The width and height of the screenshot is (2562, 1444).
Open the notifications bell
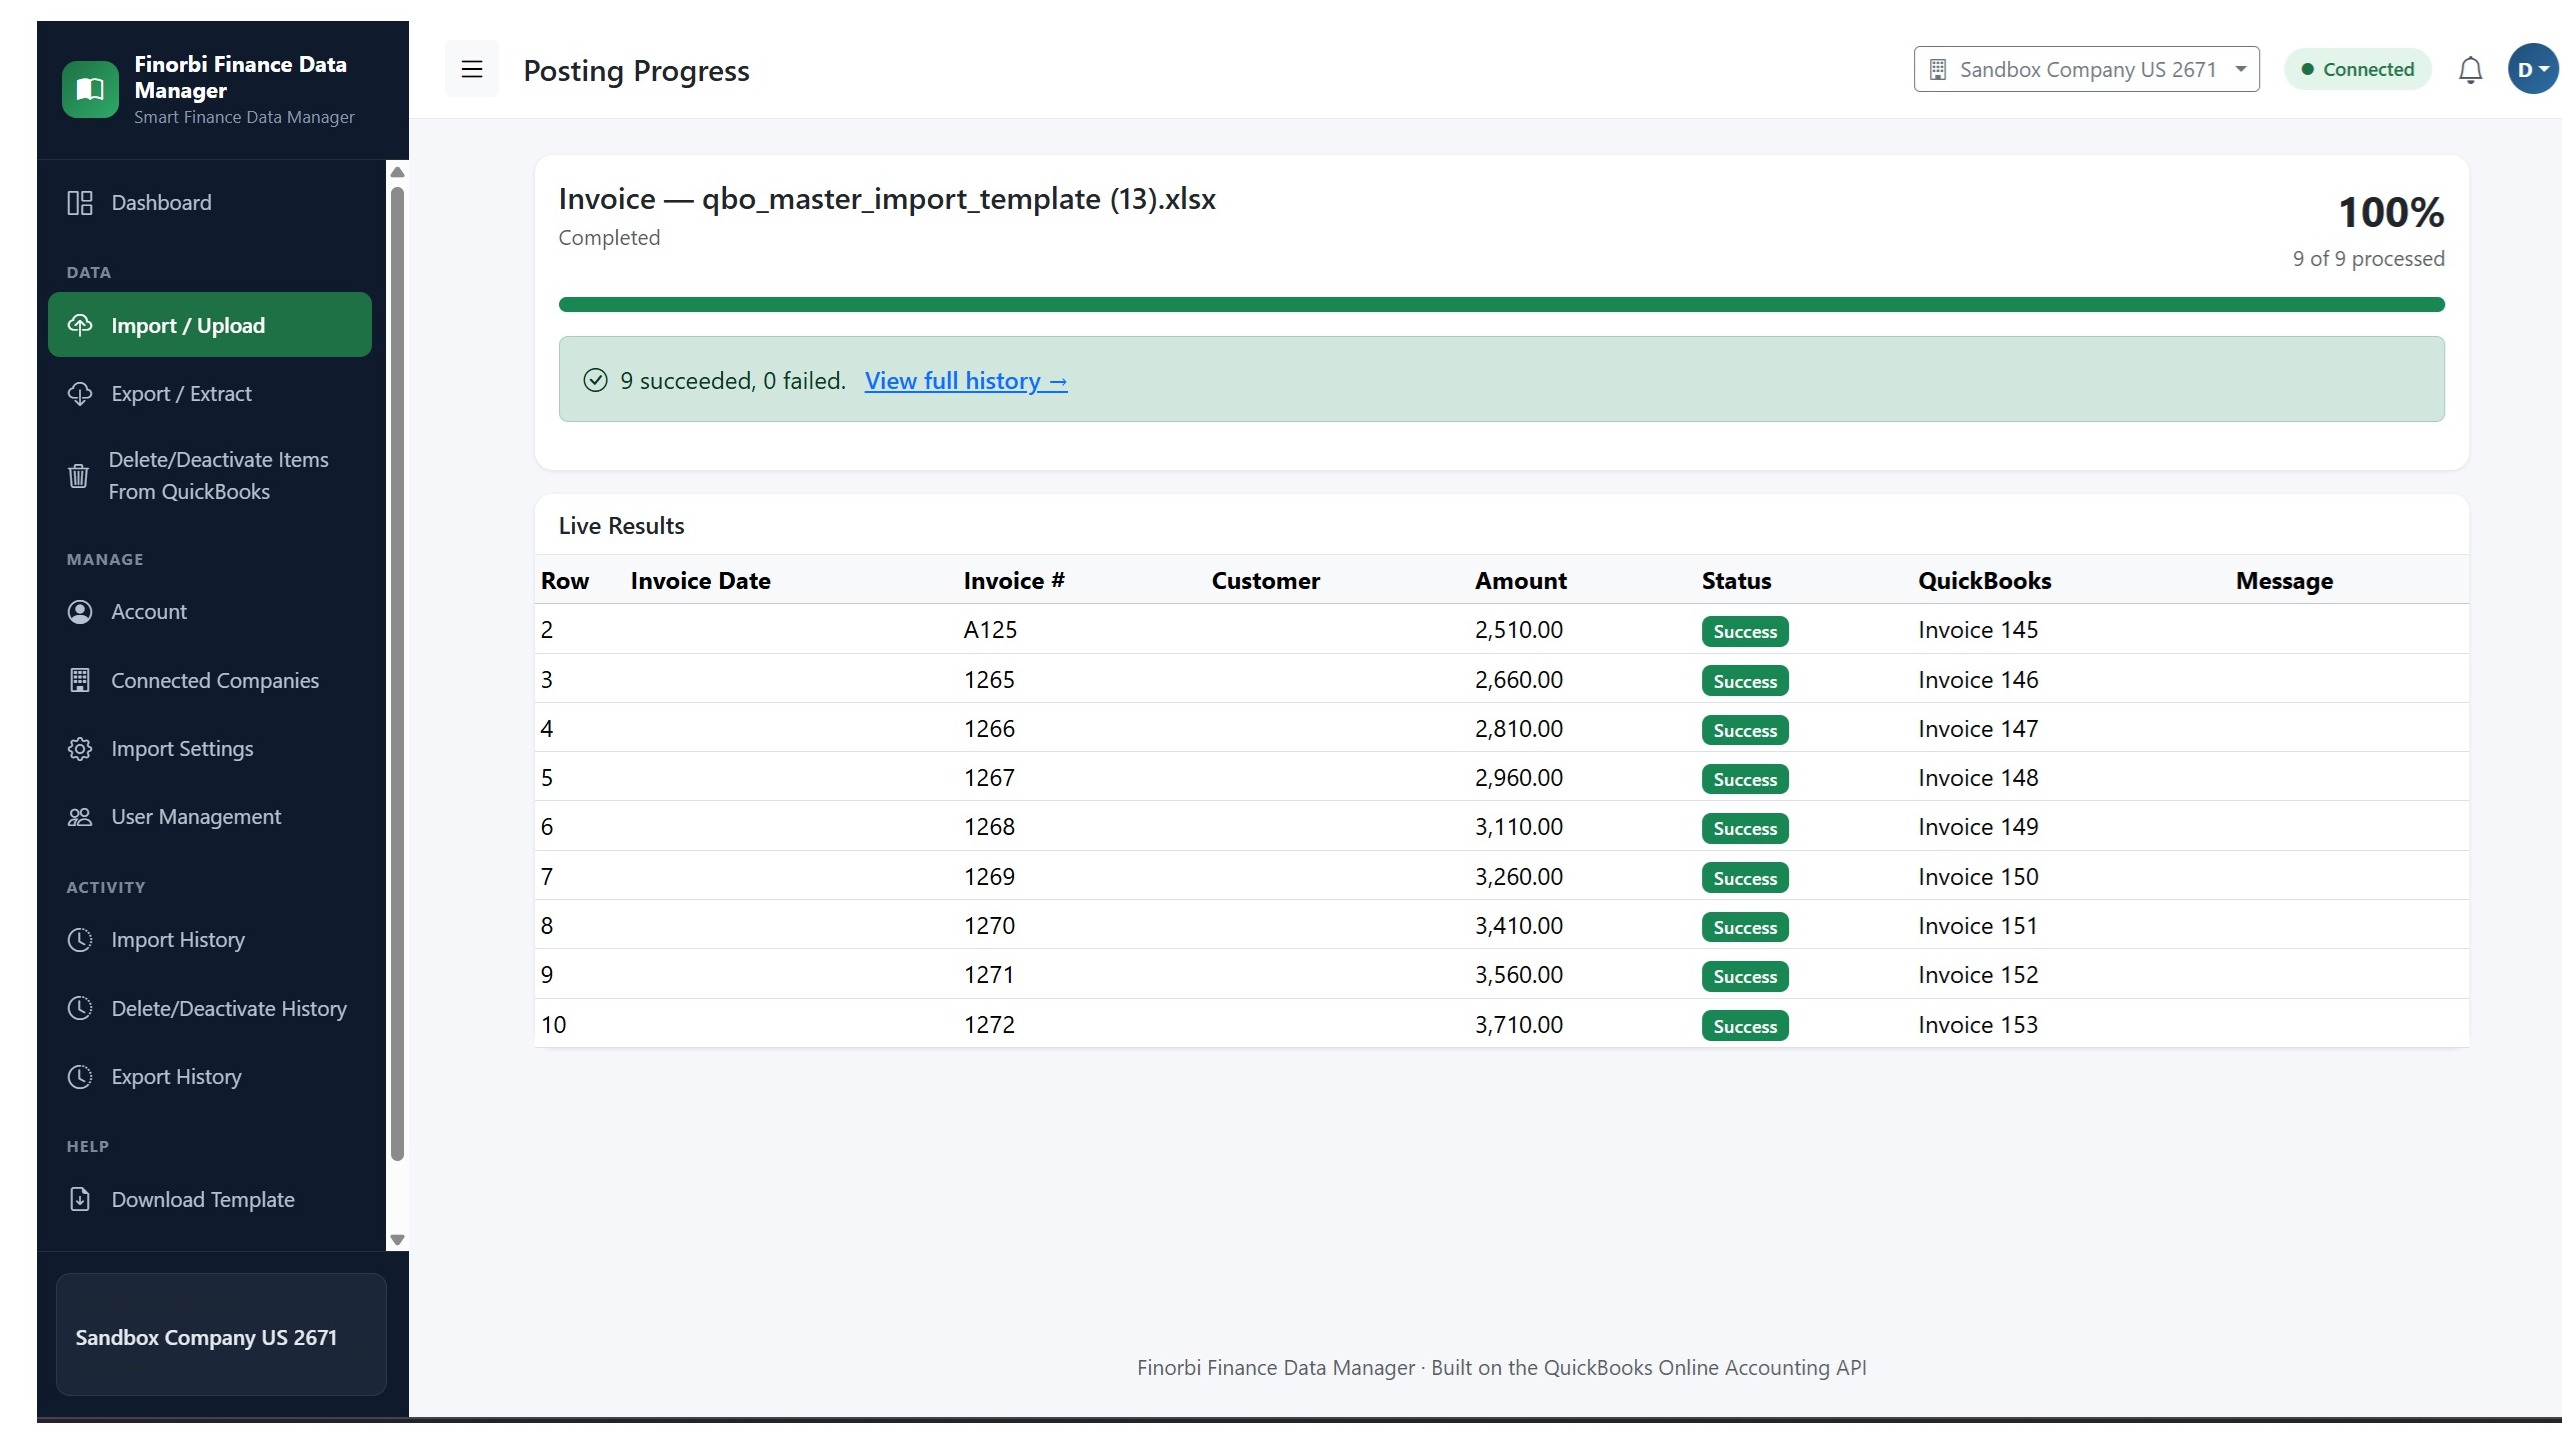coord(2470,70)
